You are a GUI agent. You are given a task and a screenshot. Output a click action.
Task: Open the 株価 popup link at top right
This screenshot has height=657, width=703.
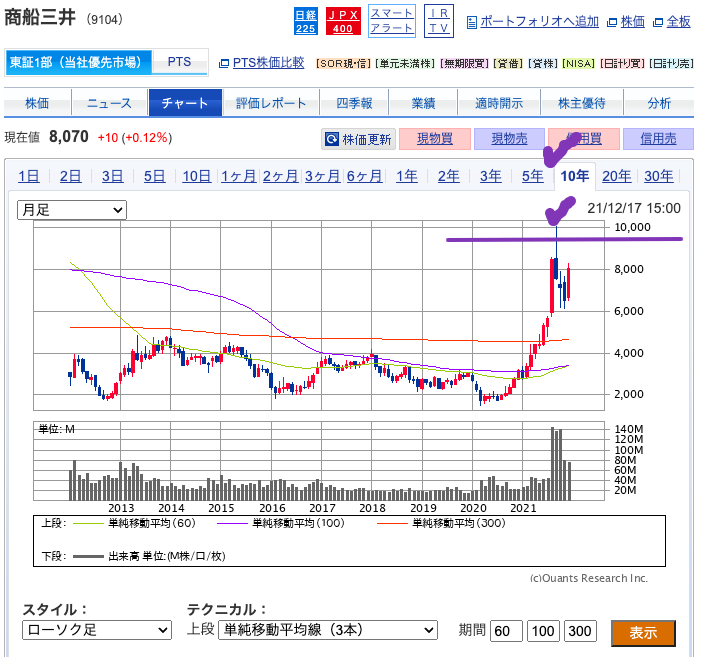coord(633,22)
